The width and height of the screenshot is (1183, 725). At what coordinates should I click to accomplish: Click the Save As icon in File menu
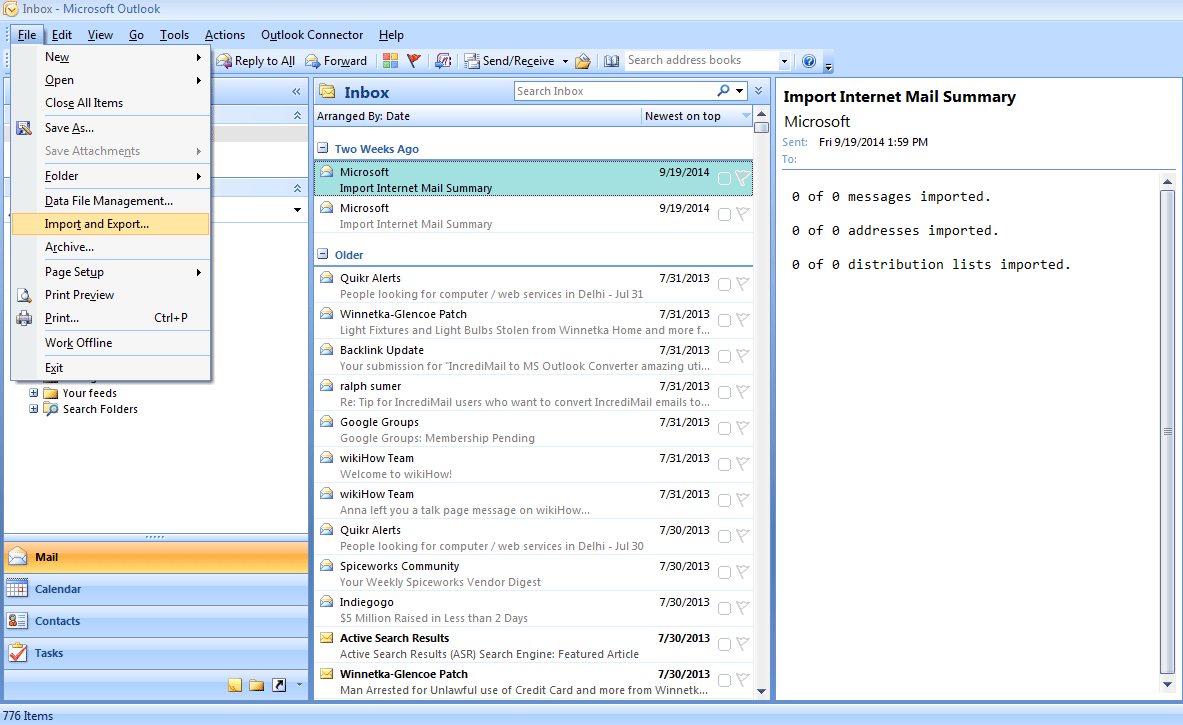(24, 127)
